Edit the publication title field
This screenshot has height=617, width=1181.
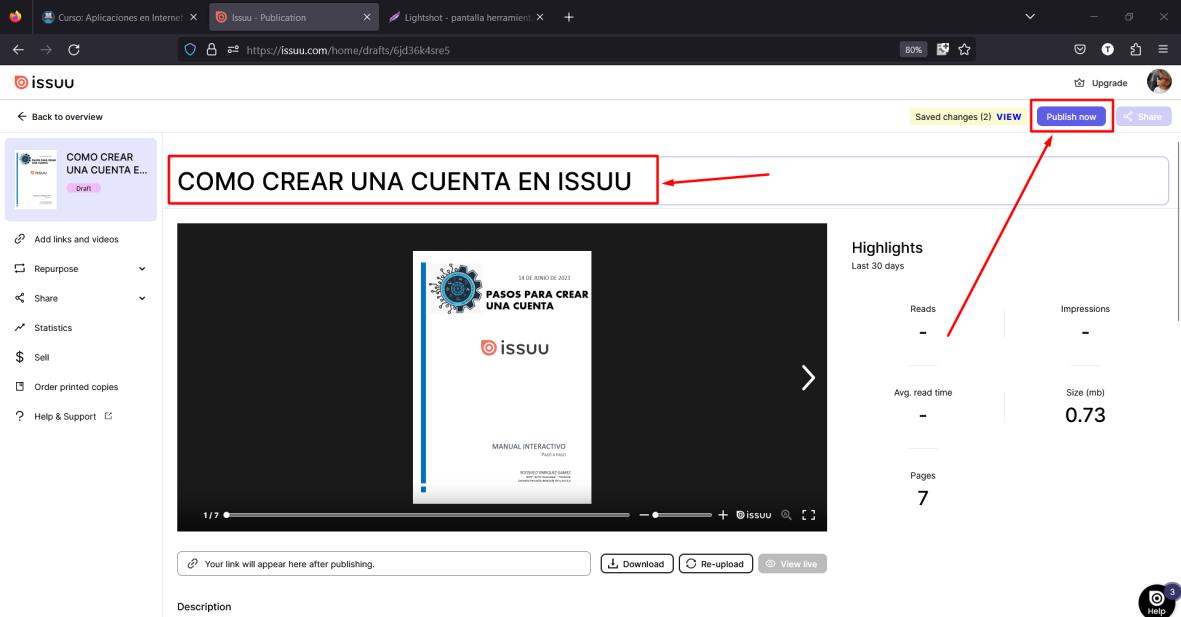(667, 181)
